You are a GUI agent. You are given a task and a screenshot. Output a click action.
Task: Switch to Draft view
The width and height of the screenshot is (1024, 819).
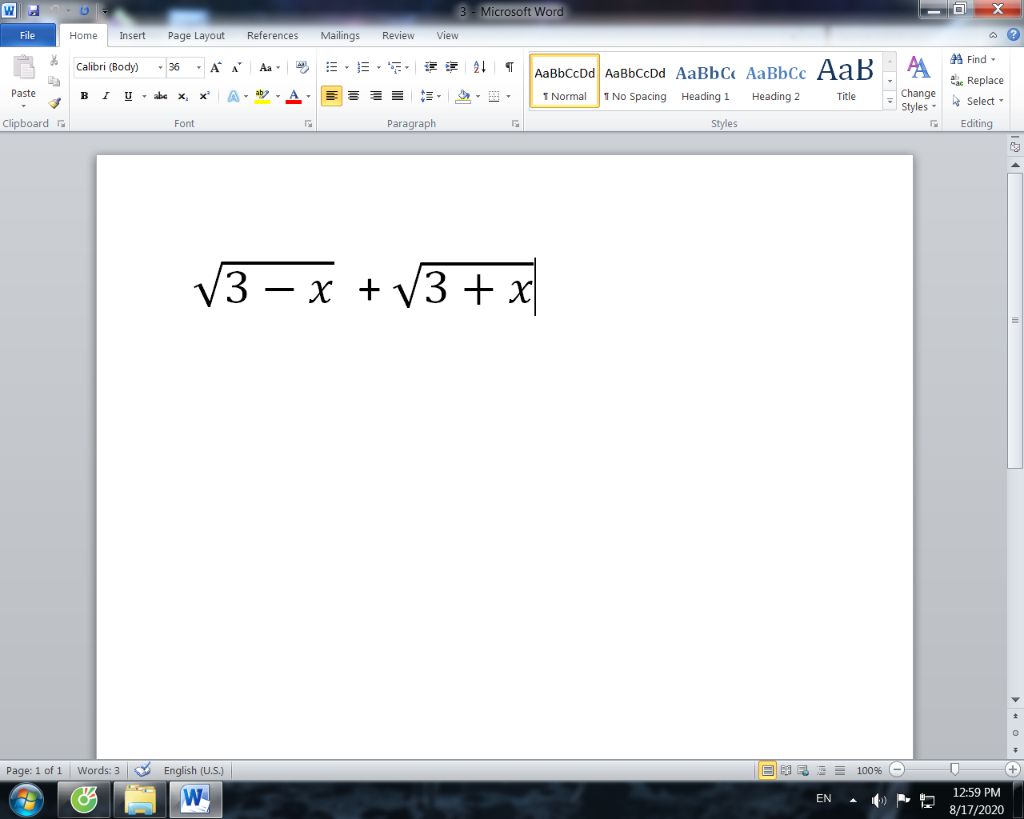pyautogui.click(x=840, y=771)
